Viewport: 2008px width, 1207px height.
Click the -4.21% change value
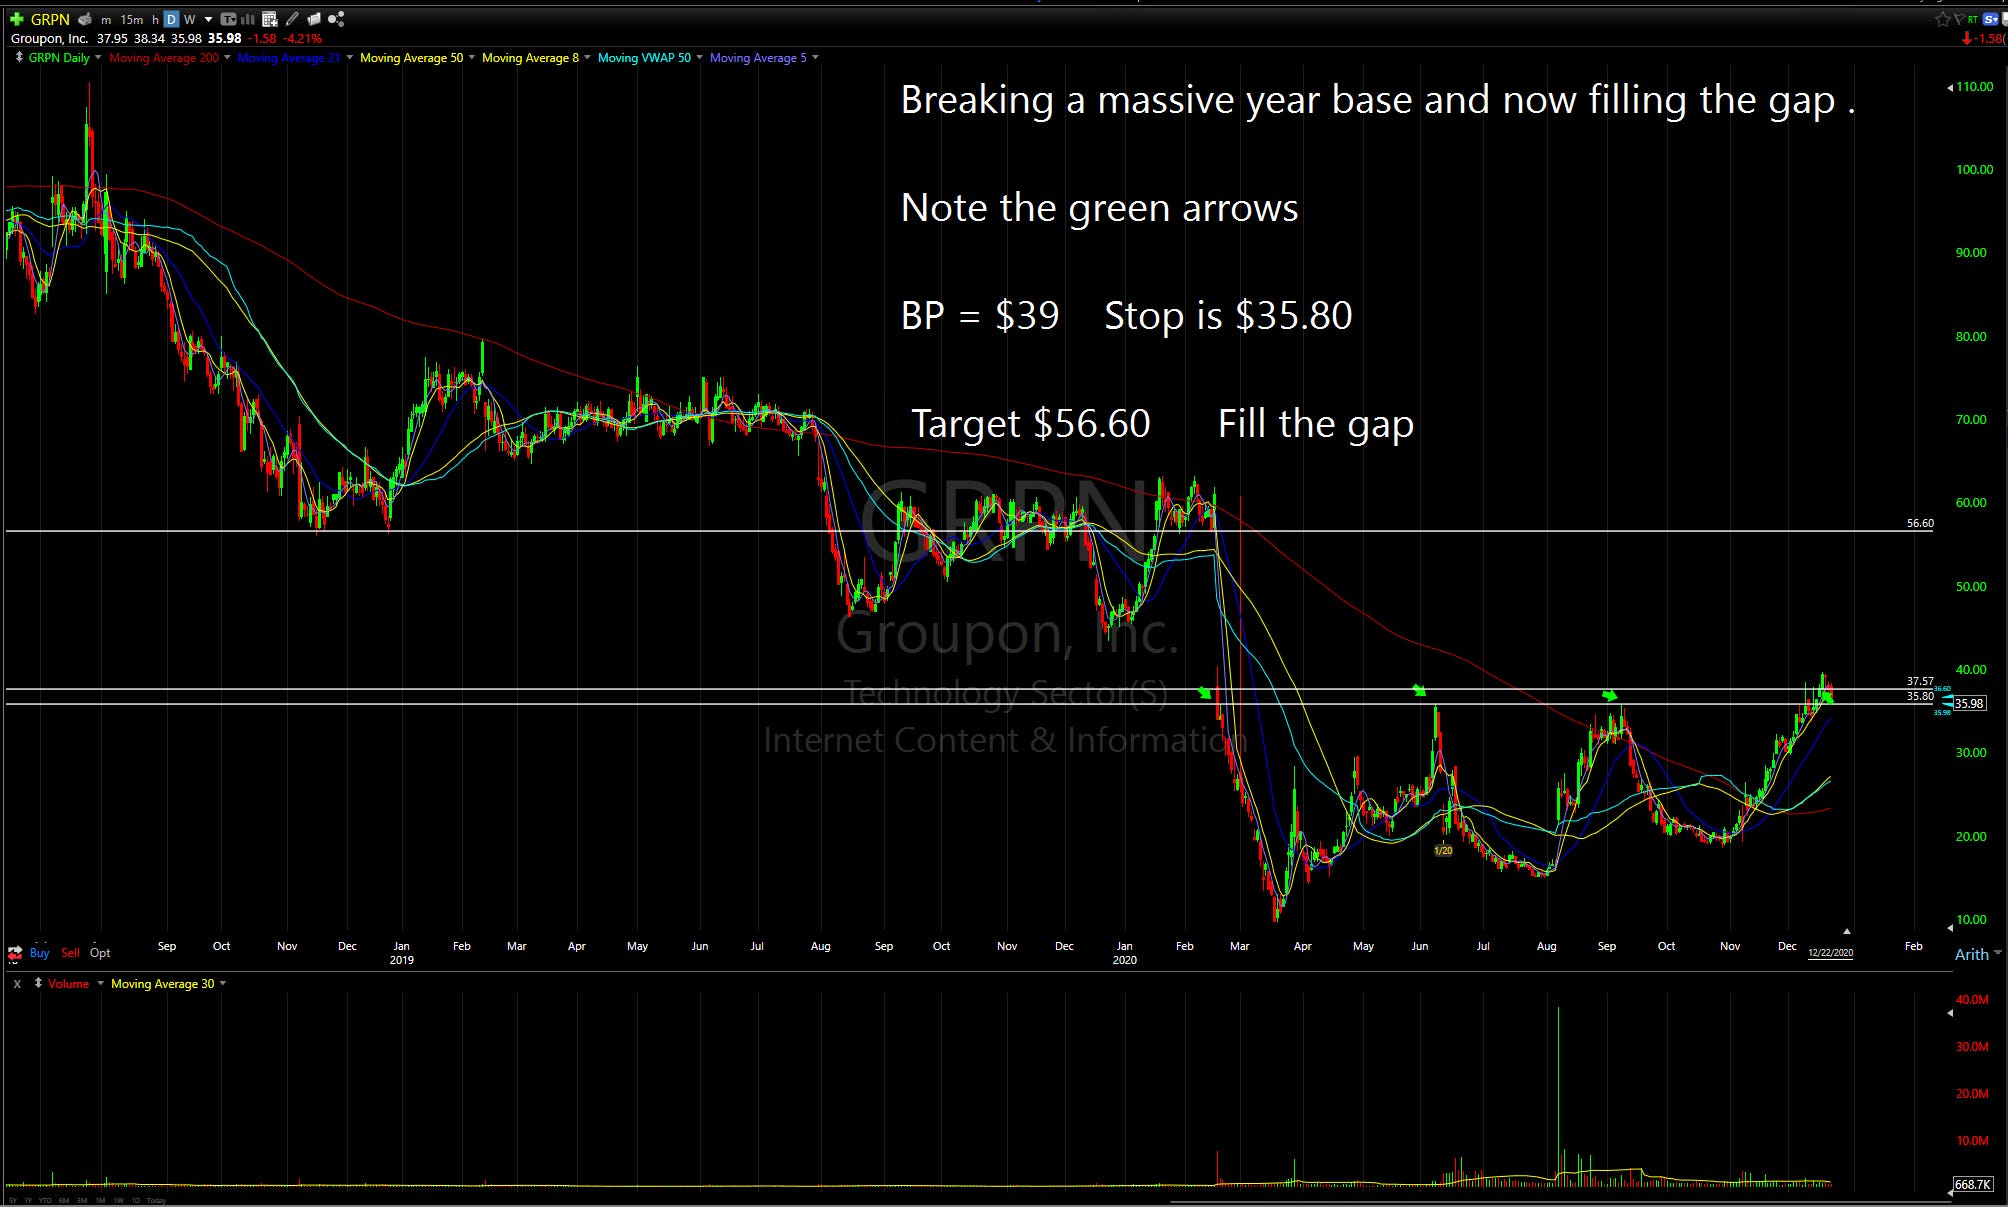(x=303, y=39)
